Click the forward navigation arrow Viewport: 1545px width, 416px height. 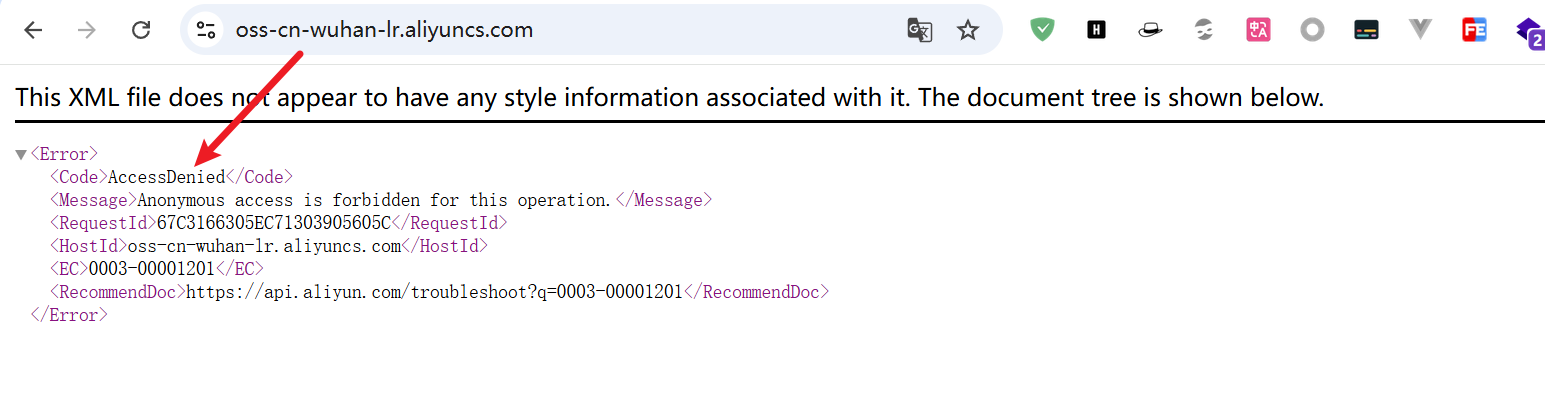coord(87,30)
